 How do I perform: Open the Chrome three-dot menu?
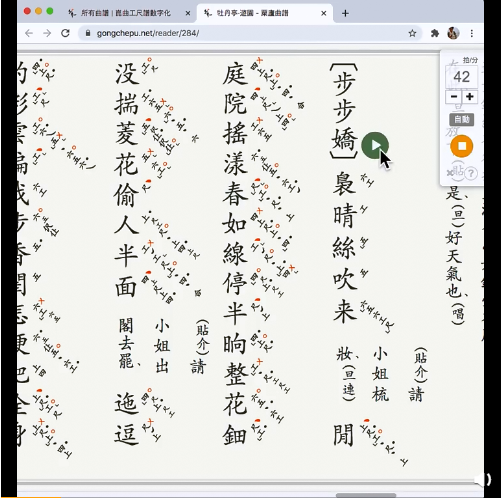472,33
